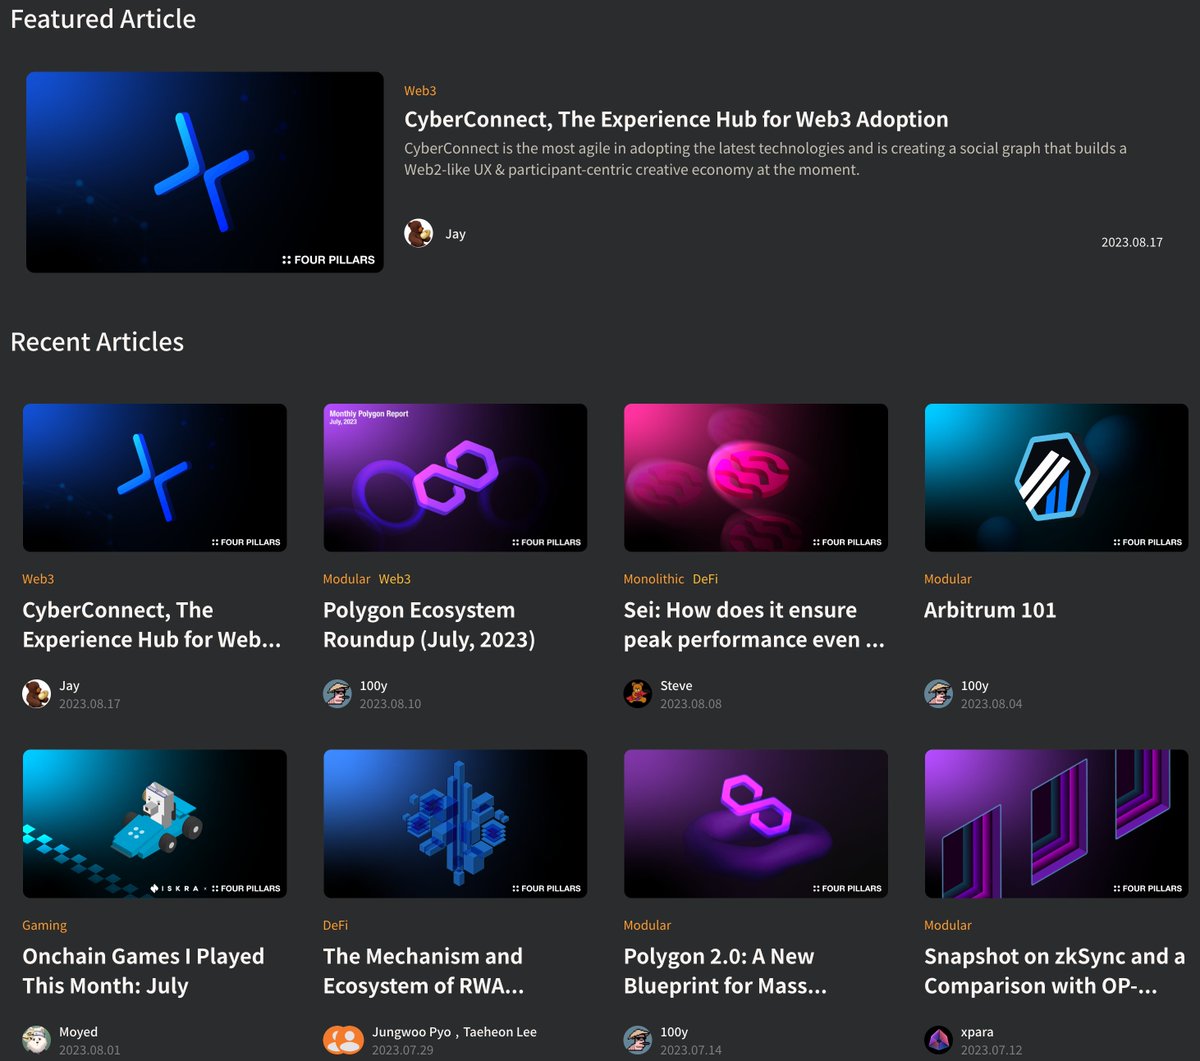Click 100y's avatar under Arbitrum 101

pos(938,693)
